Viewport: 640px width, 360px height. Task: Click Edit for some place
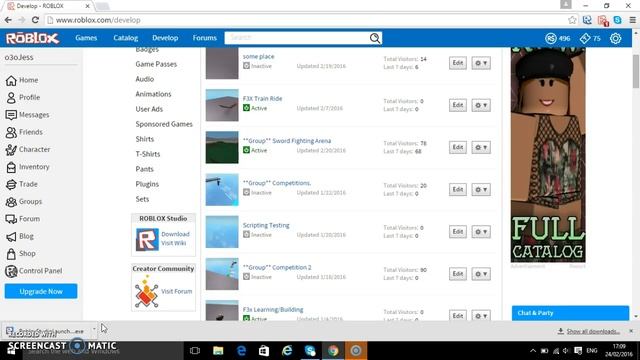click(x=458, y=63)
